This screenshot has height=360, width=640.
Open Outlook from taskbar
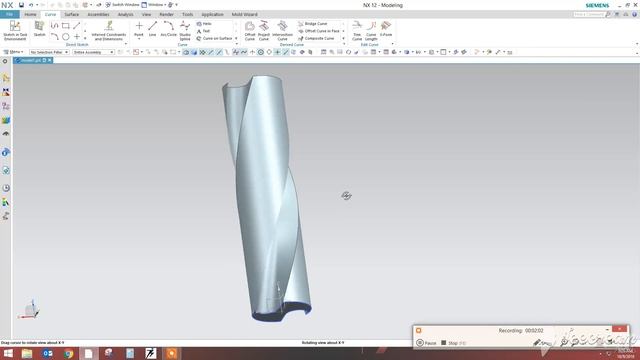tap(47, 353)
